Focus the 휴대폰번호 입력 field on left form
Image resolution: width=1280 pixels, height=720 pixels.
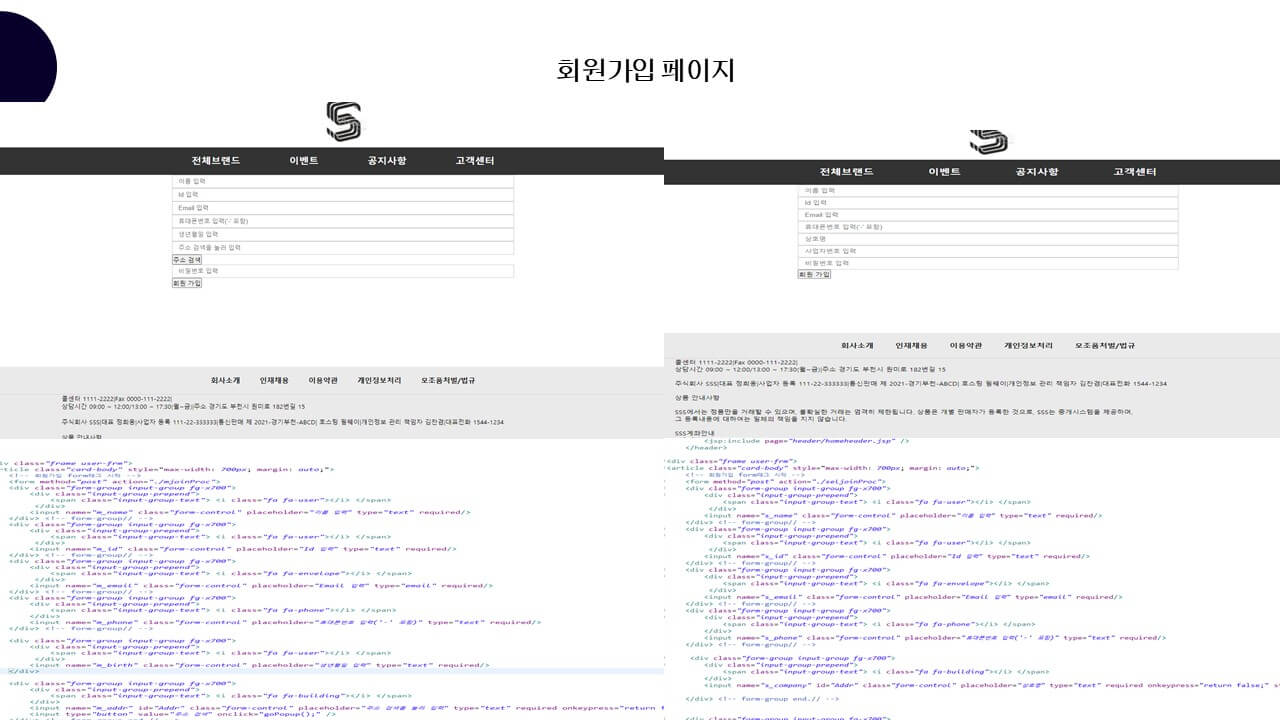pos(343,221)
